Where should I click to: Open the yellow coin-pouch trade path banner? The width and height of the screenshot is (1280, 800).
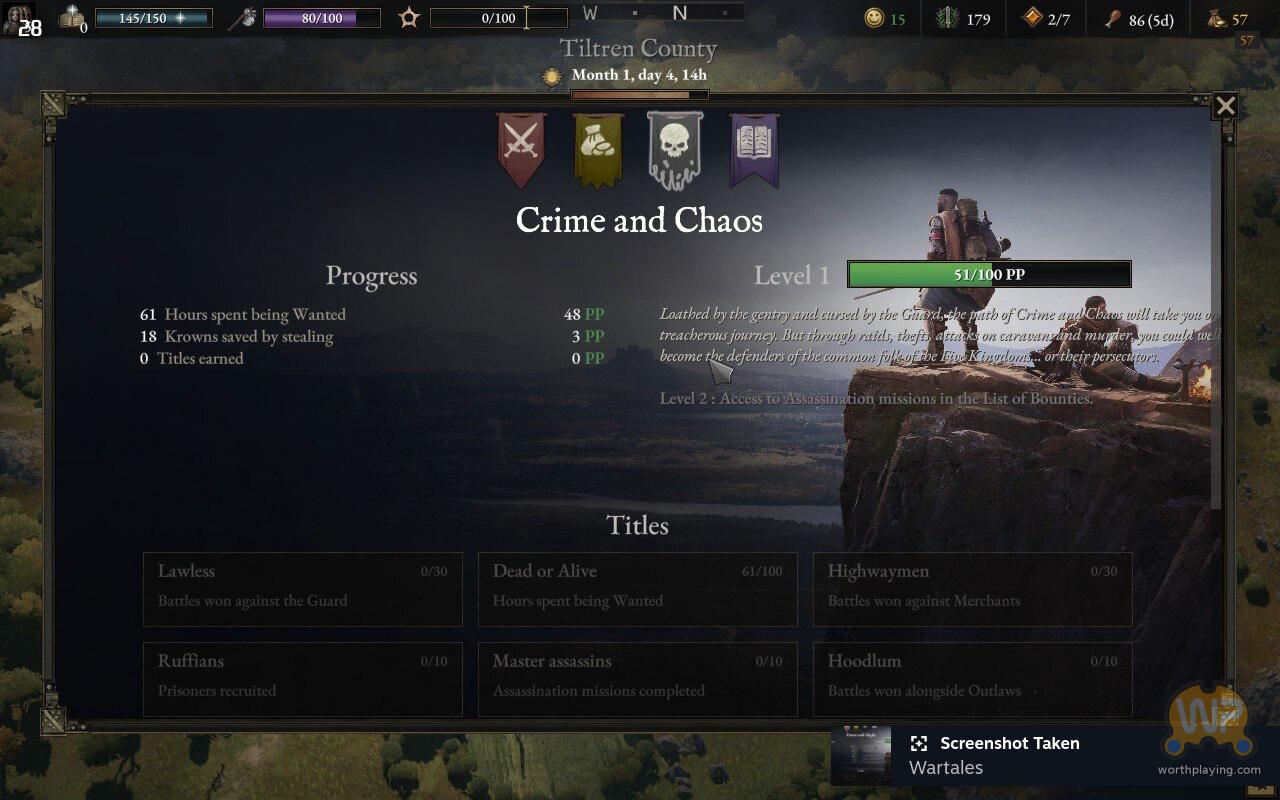coord(598,150)
